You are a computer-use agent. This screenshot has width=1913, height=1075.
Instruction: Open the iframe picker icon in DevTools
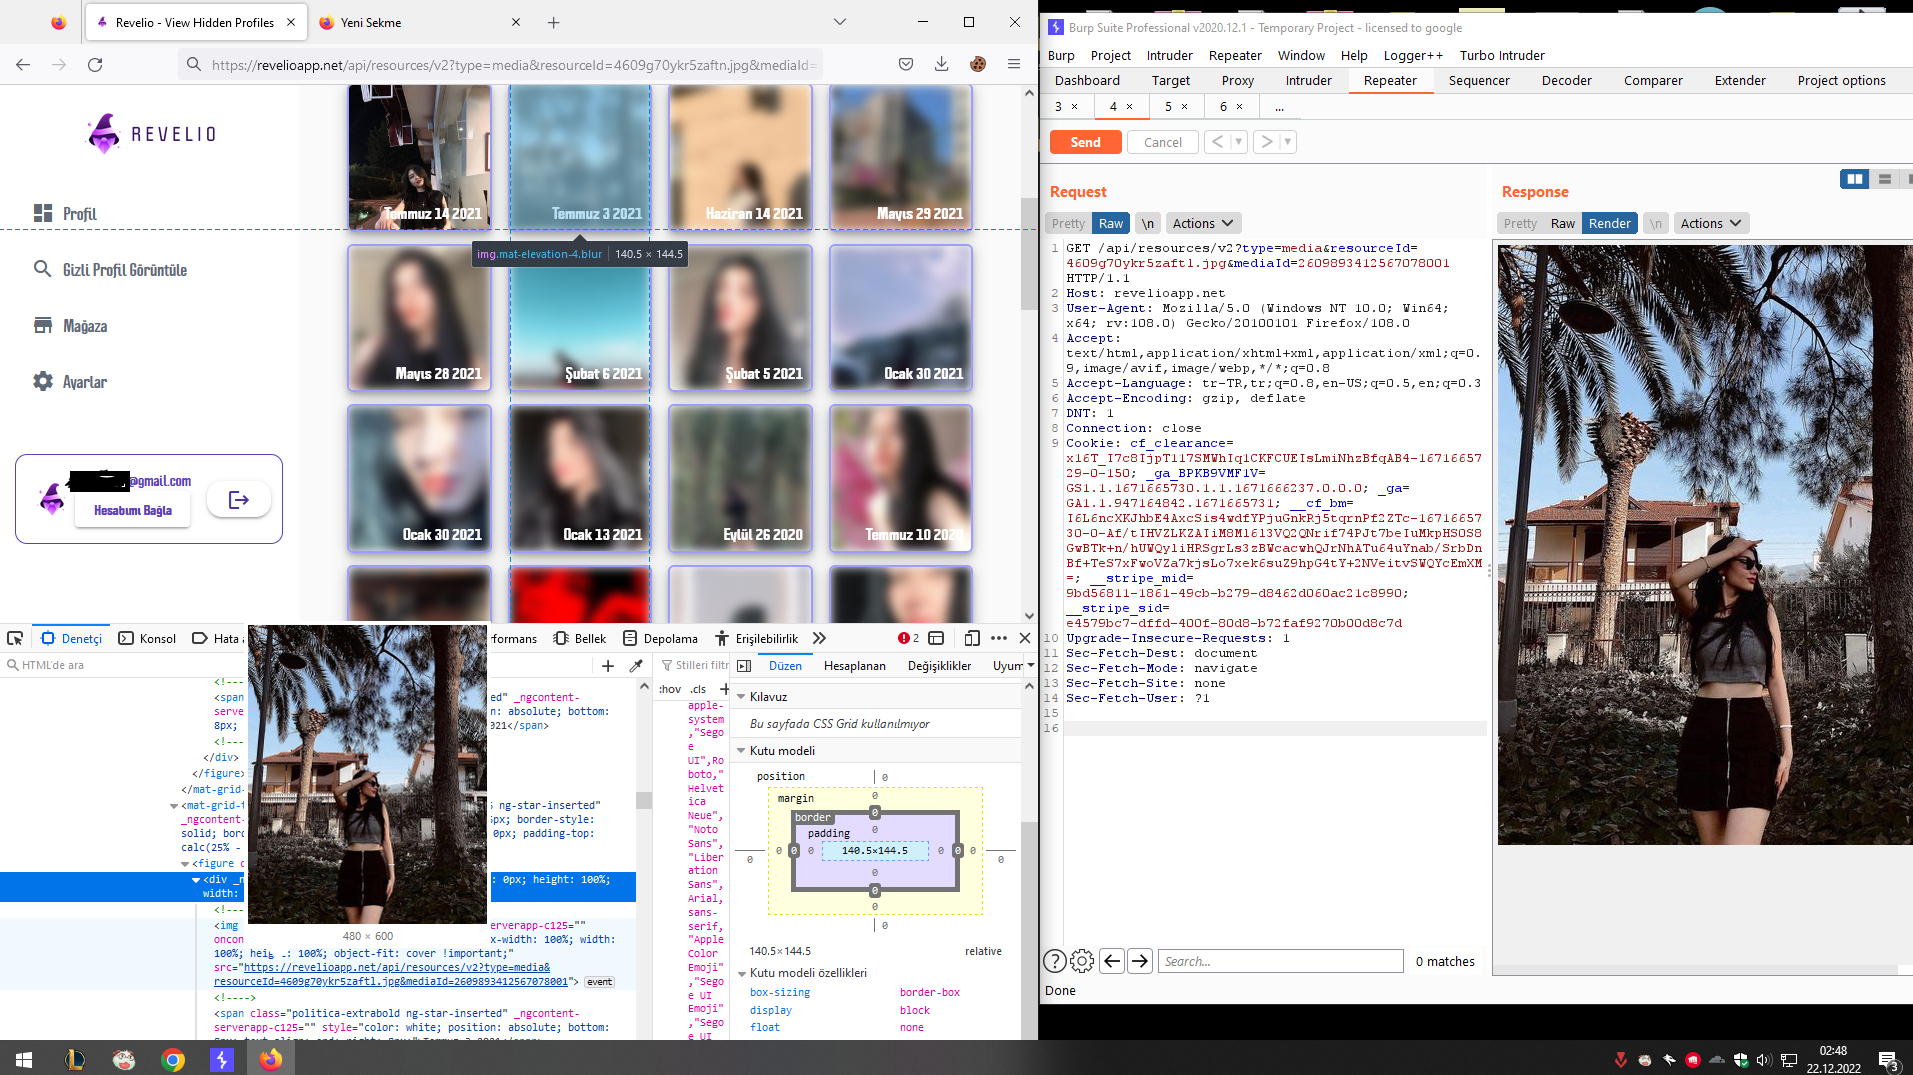(937, 638)
